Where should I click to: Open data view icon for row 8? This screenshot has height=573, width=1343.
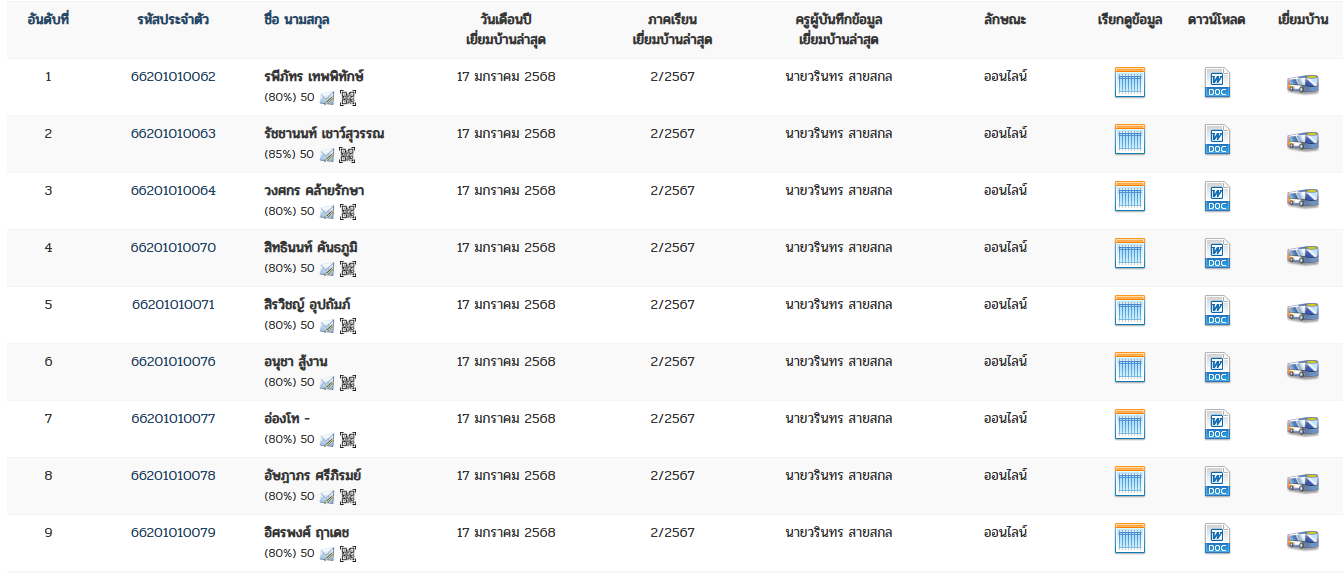[x=1129, y=481]
